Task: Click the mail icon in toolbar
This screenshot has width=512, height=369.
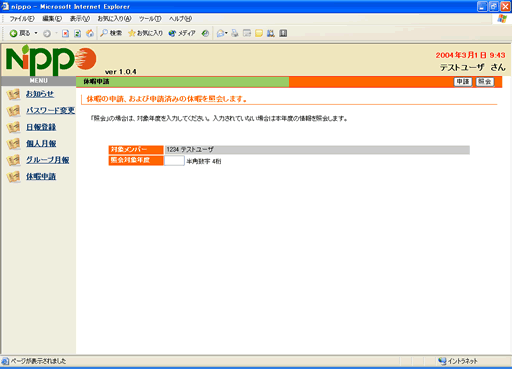Action: point(220,33)
